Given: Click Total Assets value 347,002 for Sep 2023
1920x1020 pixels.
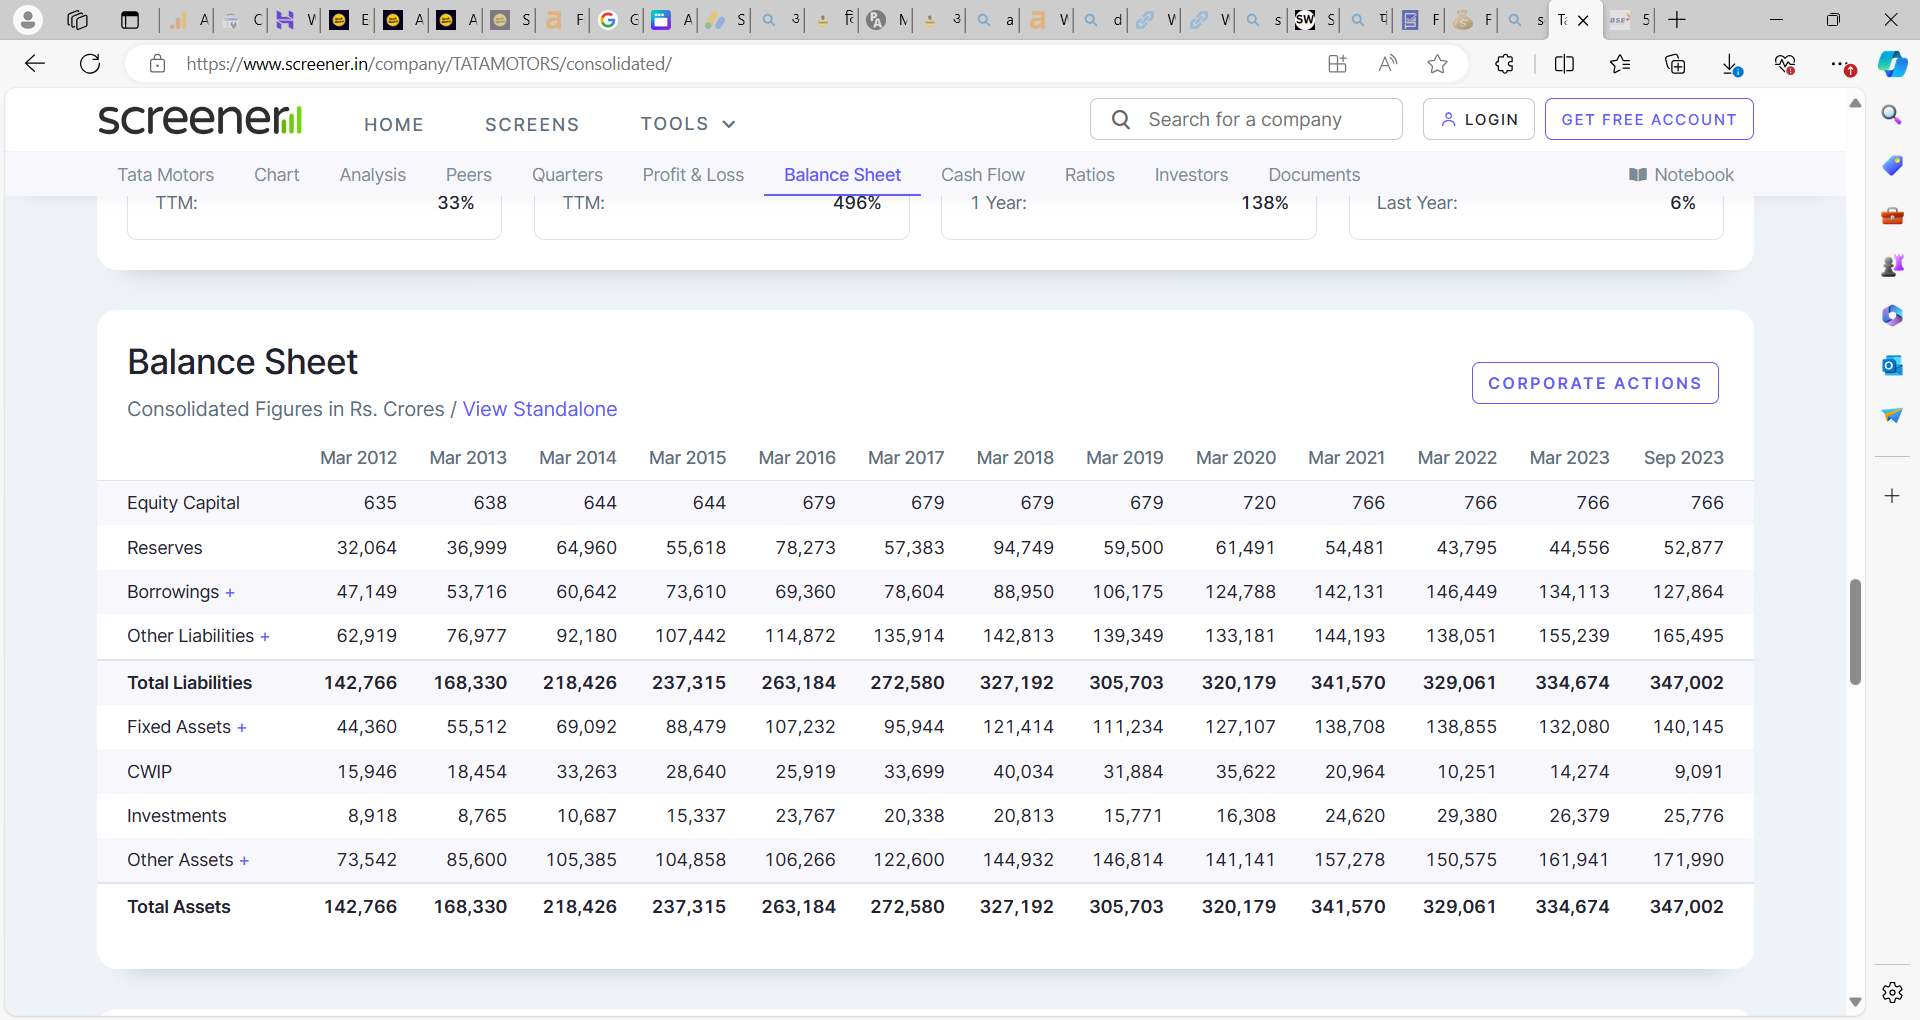Looking at the screenshot, I should point(1686,907).
